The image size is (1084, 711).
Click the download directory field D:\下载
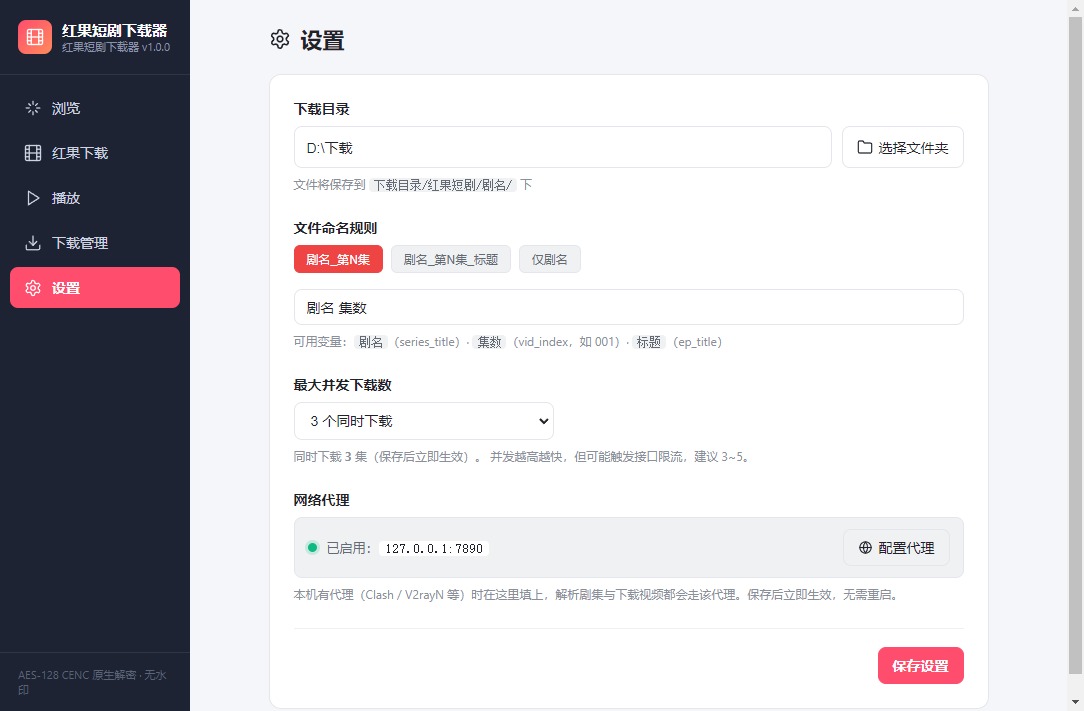562,147
